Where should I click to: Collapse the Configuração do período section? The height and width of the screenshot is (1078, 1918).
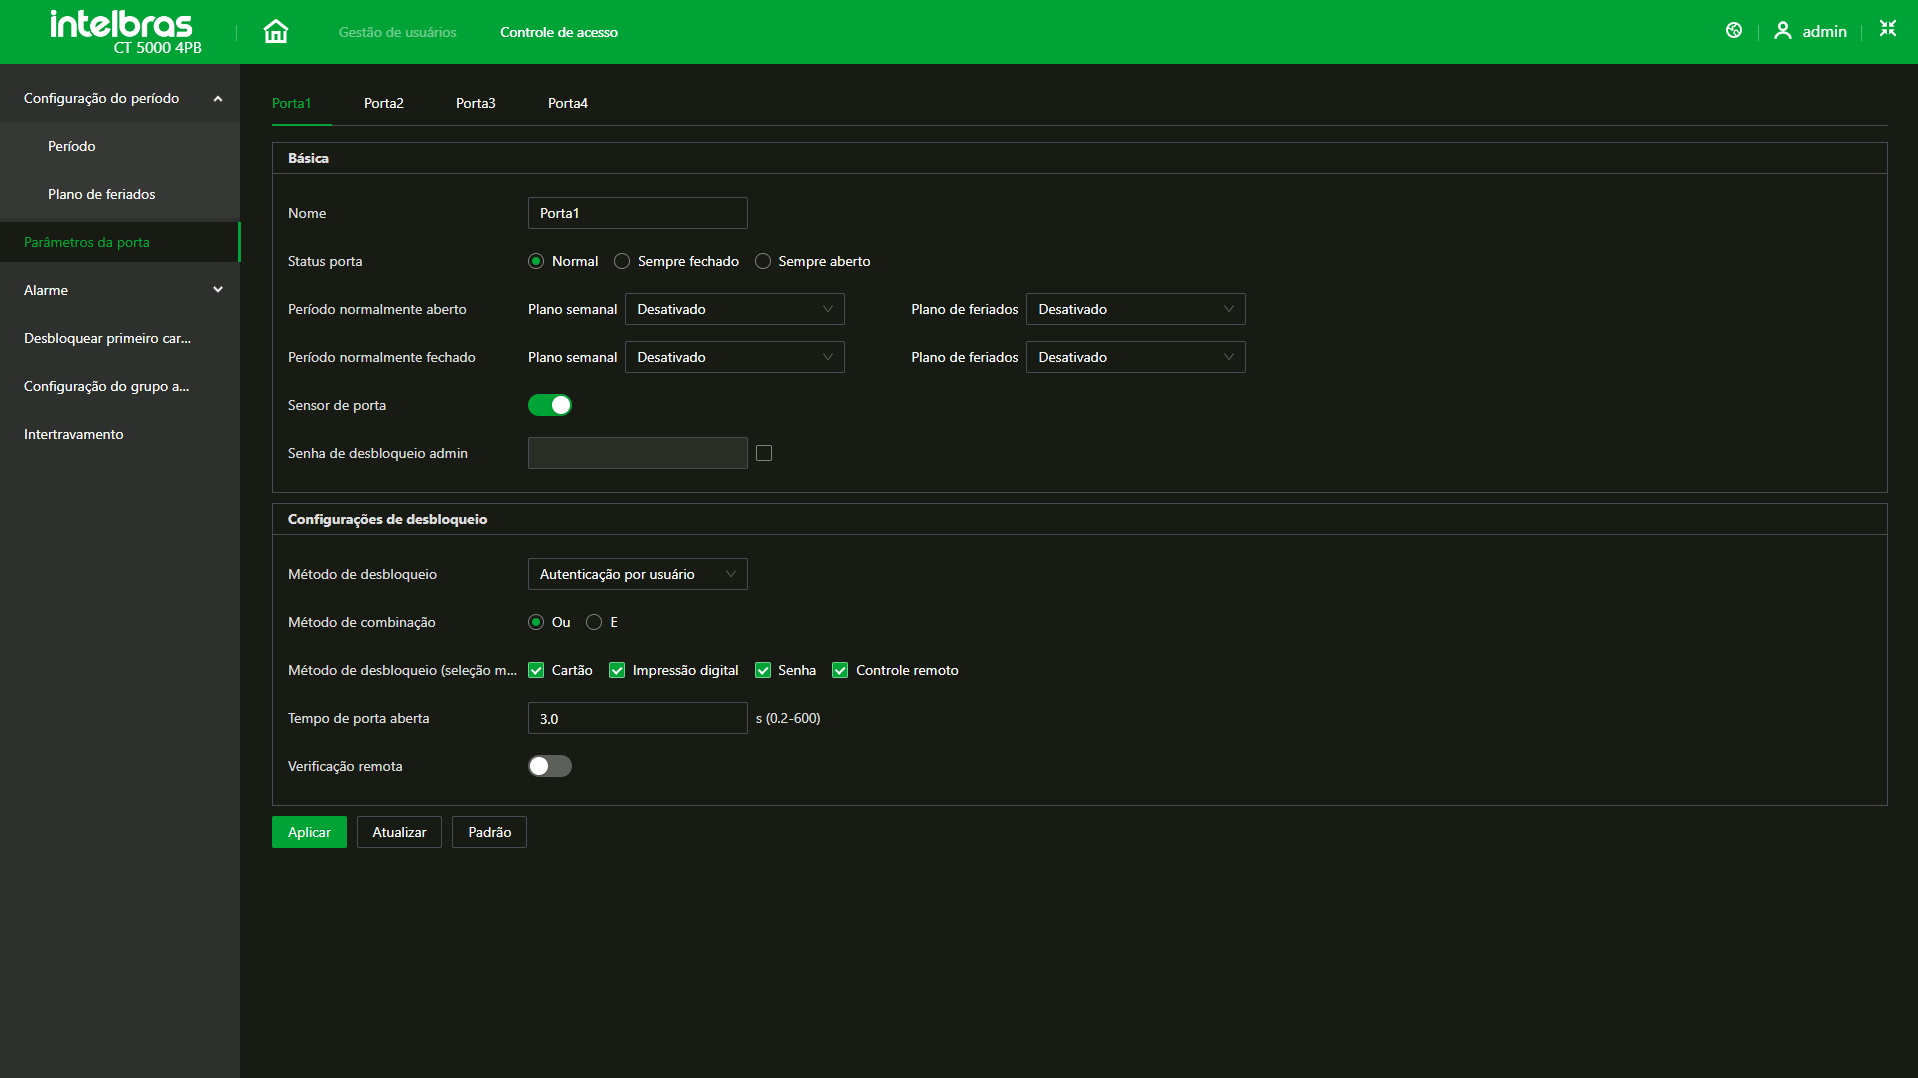tap(217, 98)
